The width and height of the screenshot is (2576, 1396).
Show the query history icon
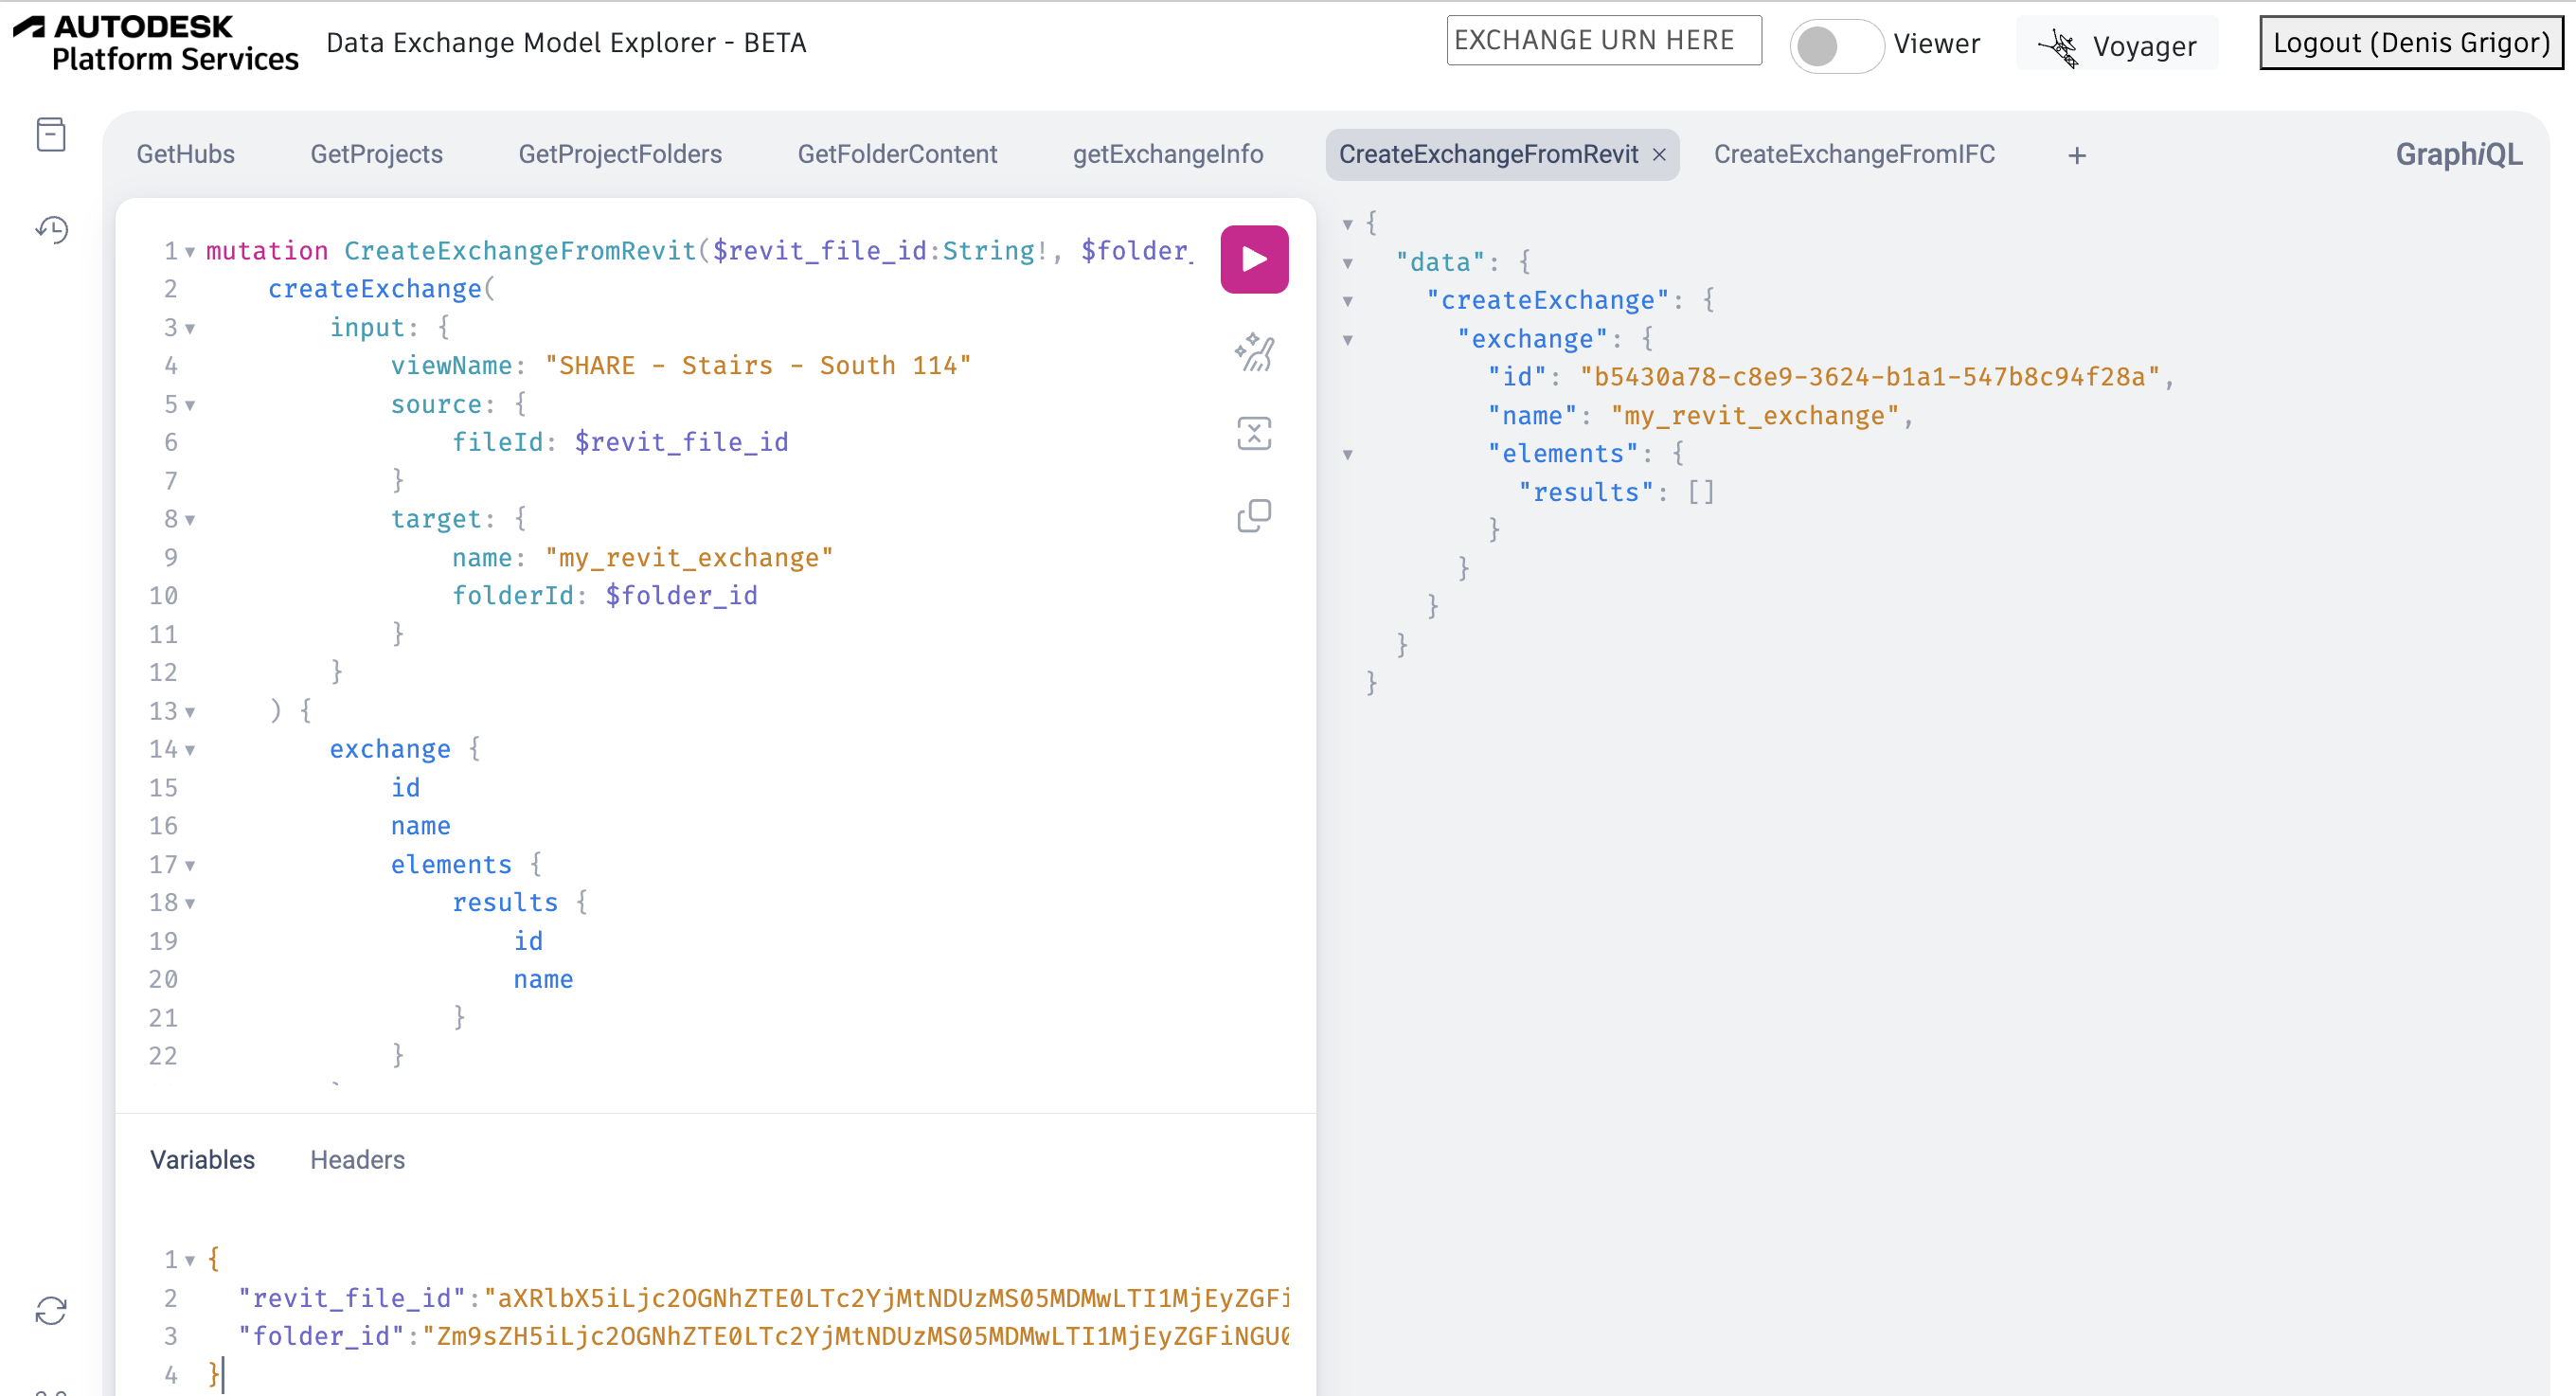pyautogui.click(x=51, y=229)
